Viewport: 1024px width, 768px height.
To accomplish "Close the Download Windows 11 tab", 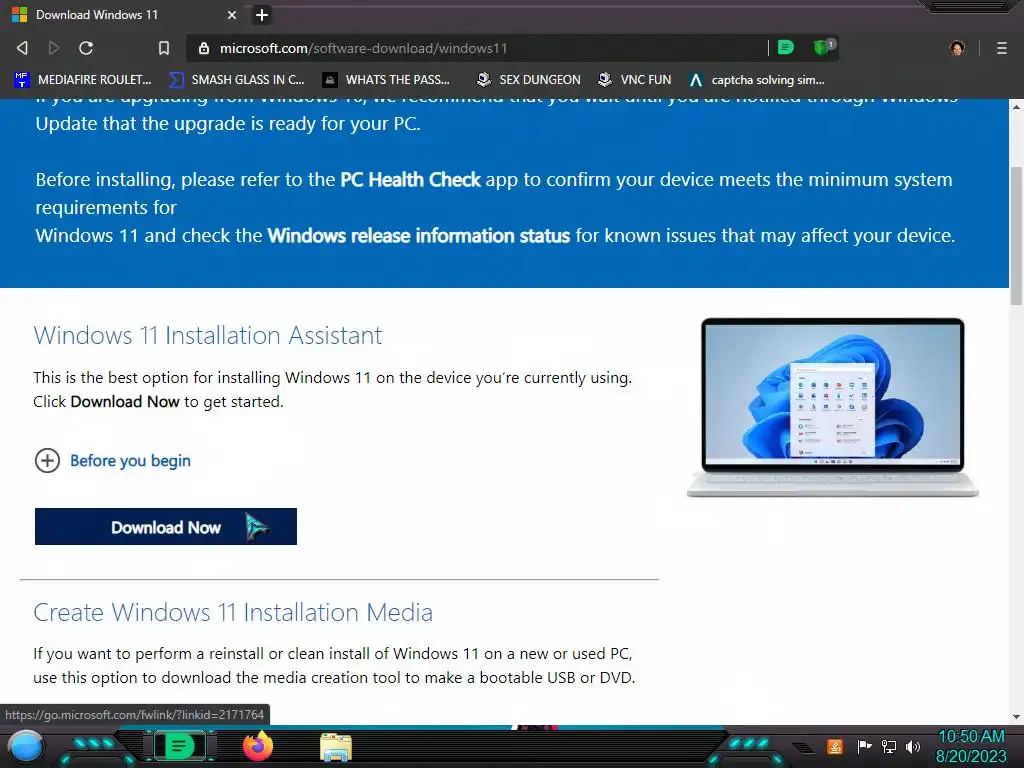I will [x=232, y=14].
